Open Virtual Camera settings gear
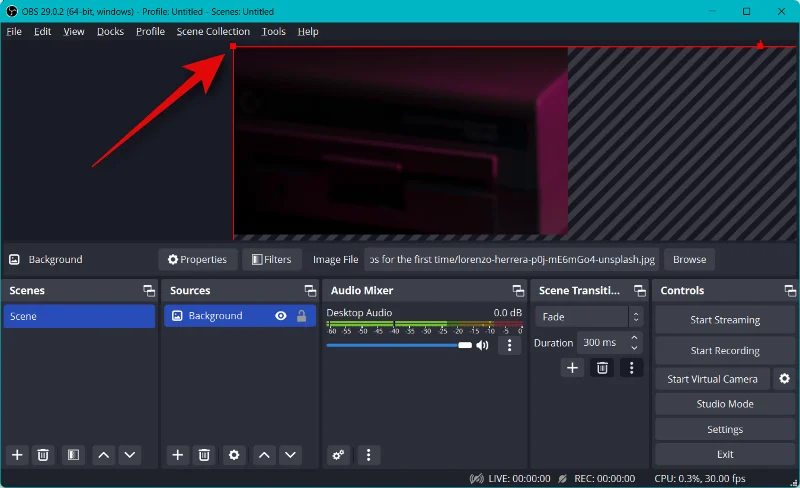The image size is (800, 488). 785,379
